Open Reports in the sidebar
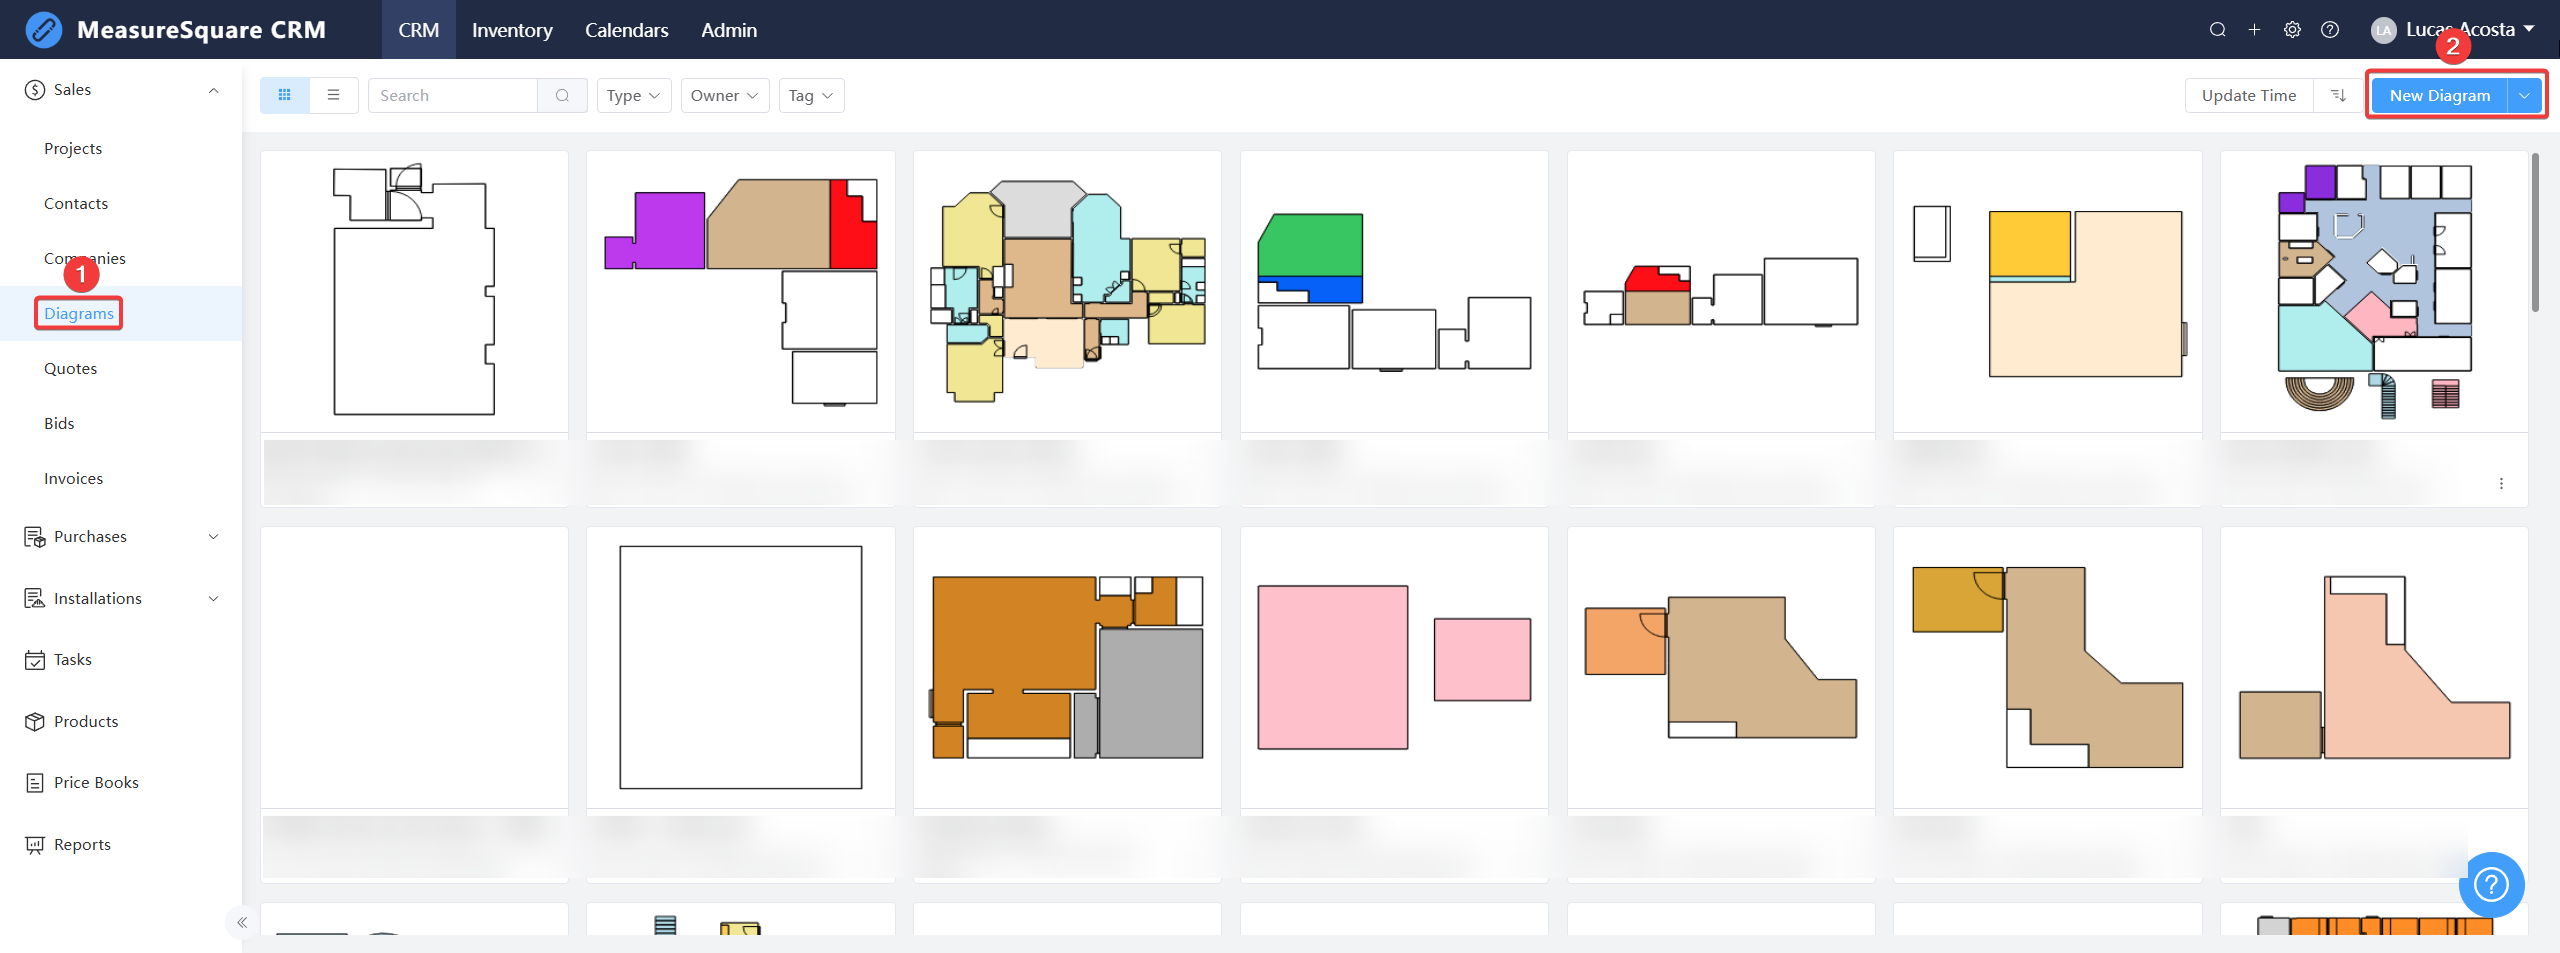The width and height of the screenshot is (2560, 953). pyautogui.click(x=82, y=845)
